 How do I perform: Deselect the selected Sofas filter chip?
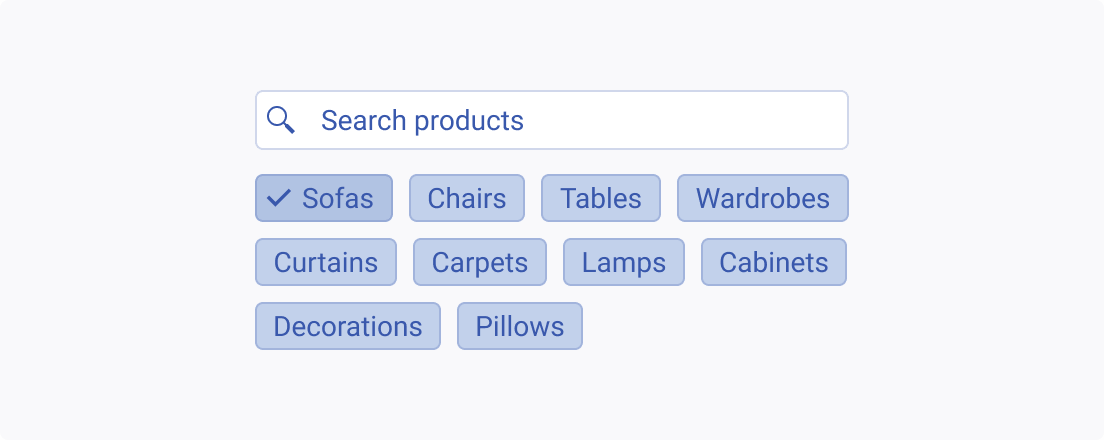pyautogui.click(x=324, y=198)
